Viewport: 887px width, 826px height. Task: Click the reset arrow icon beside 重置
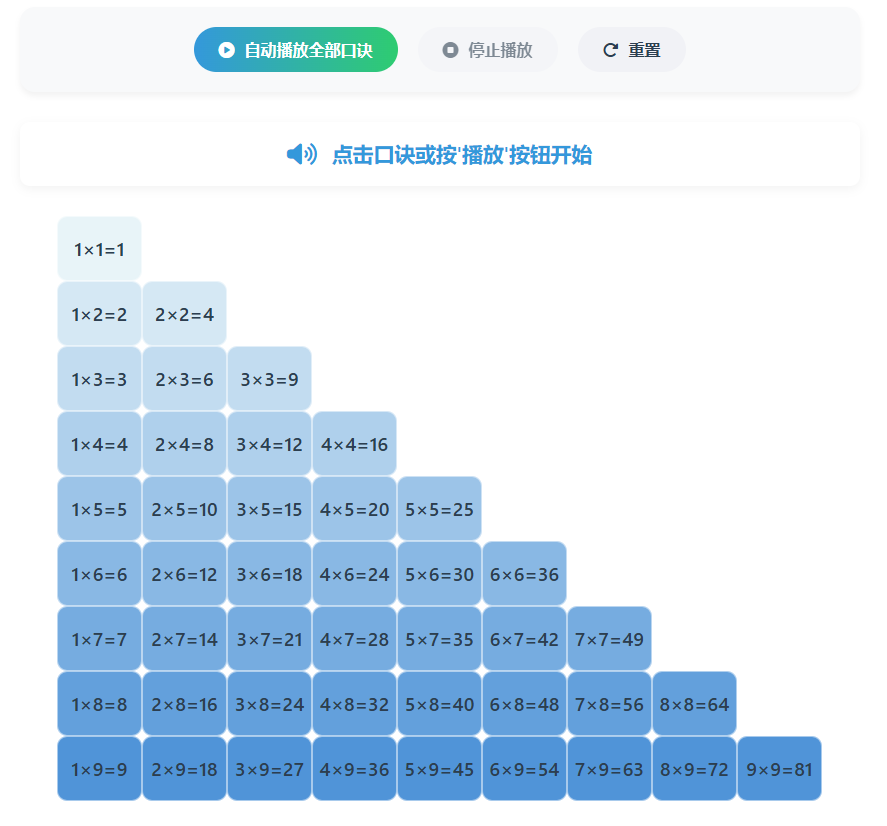[610, 50]
